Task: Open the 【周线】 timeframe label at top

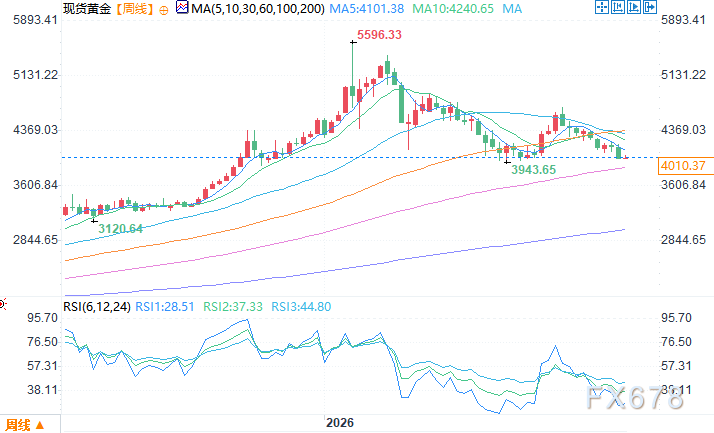Action: click(133, 9)
